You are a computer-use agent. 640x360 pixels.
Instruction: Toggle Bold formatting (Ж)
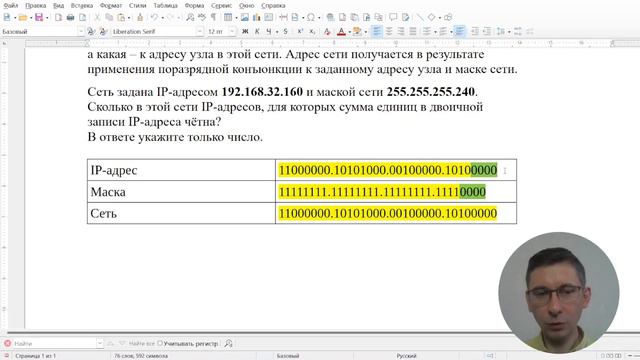tap(245, 31)
